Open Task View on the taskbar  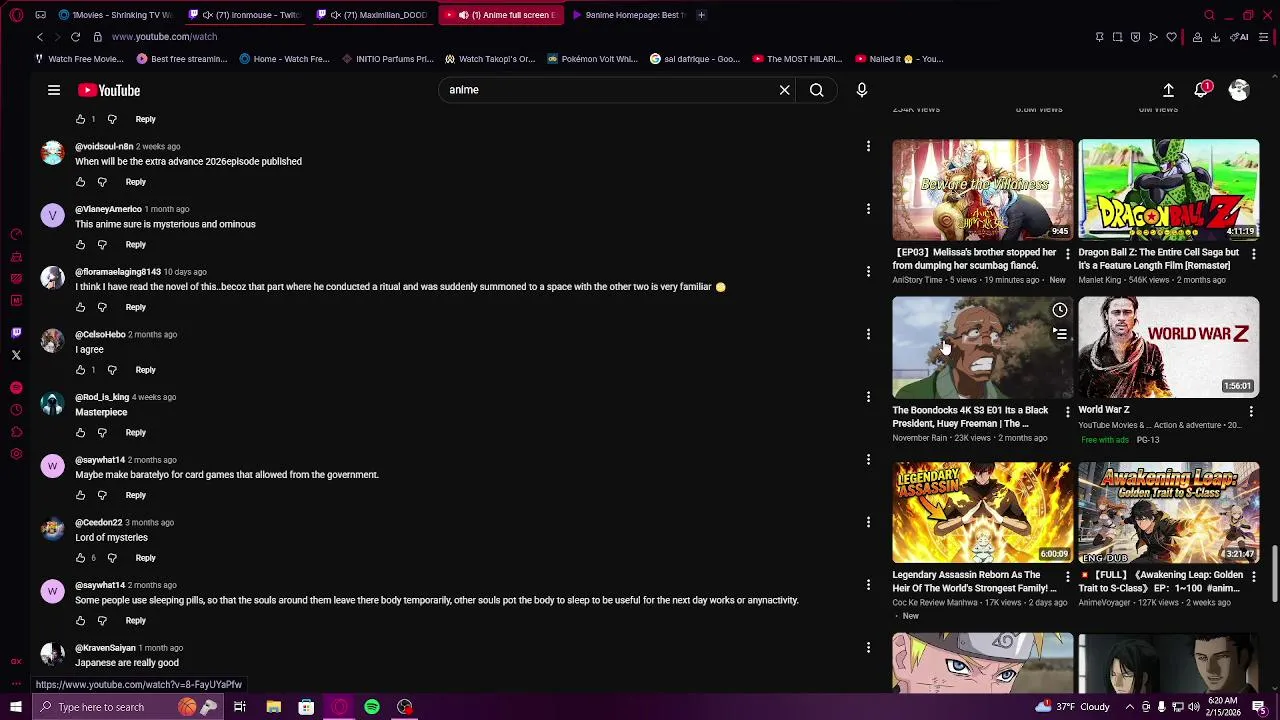click(x=240, y=707)
